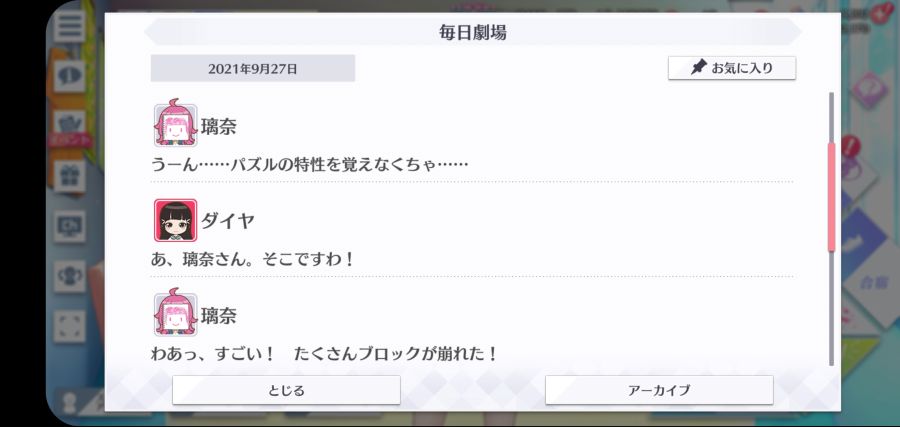Click the pin icon on お気に入り
This screenshot has width=900, height=427.
pyautogui.click(x=698, y=68)
